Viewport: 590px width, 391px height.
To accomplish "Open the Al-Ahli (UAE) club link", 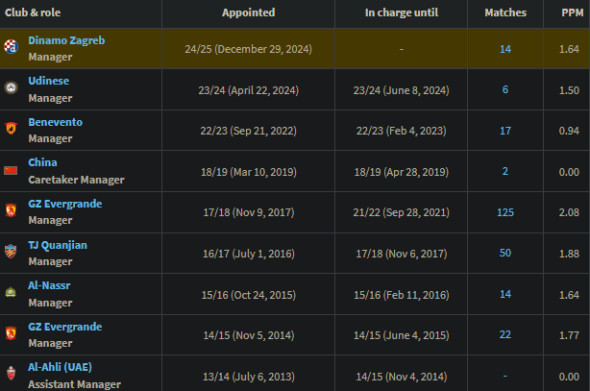I will [60, 367].
